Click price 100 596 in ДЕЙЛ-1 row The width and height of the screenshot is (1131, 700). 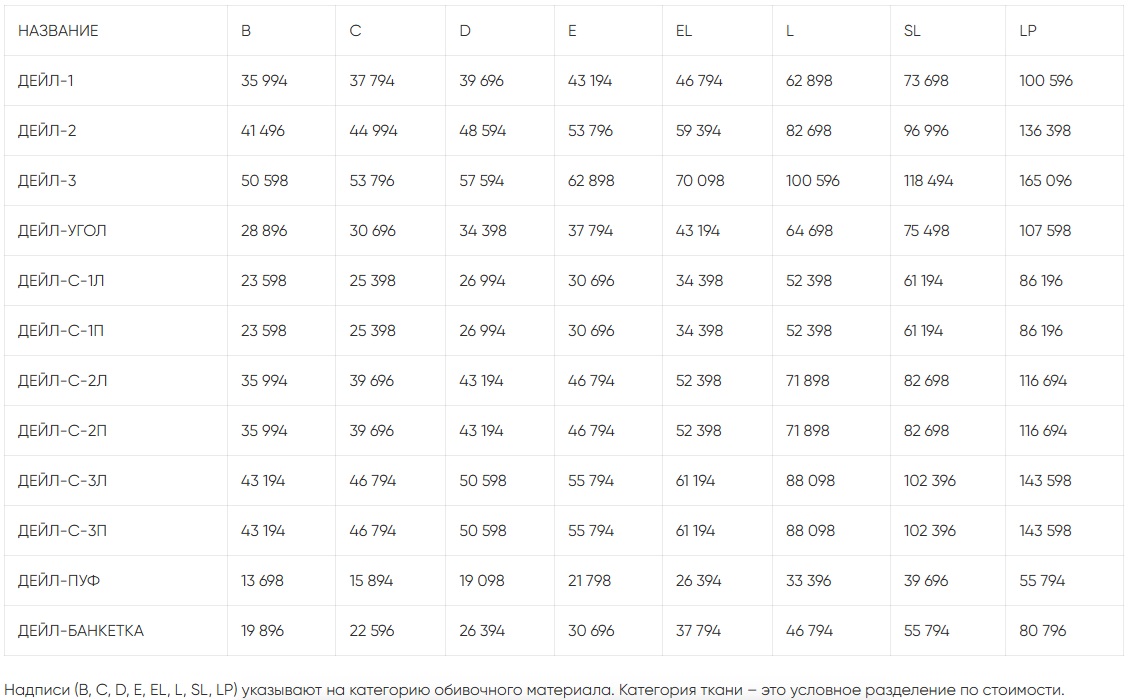(1046, 81)
